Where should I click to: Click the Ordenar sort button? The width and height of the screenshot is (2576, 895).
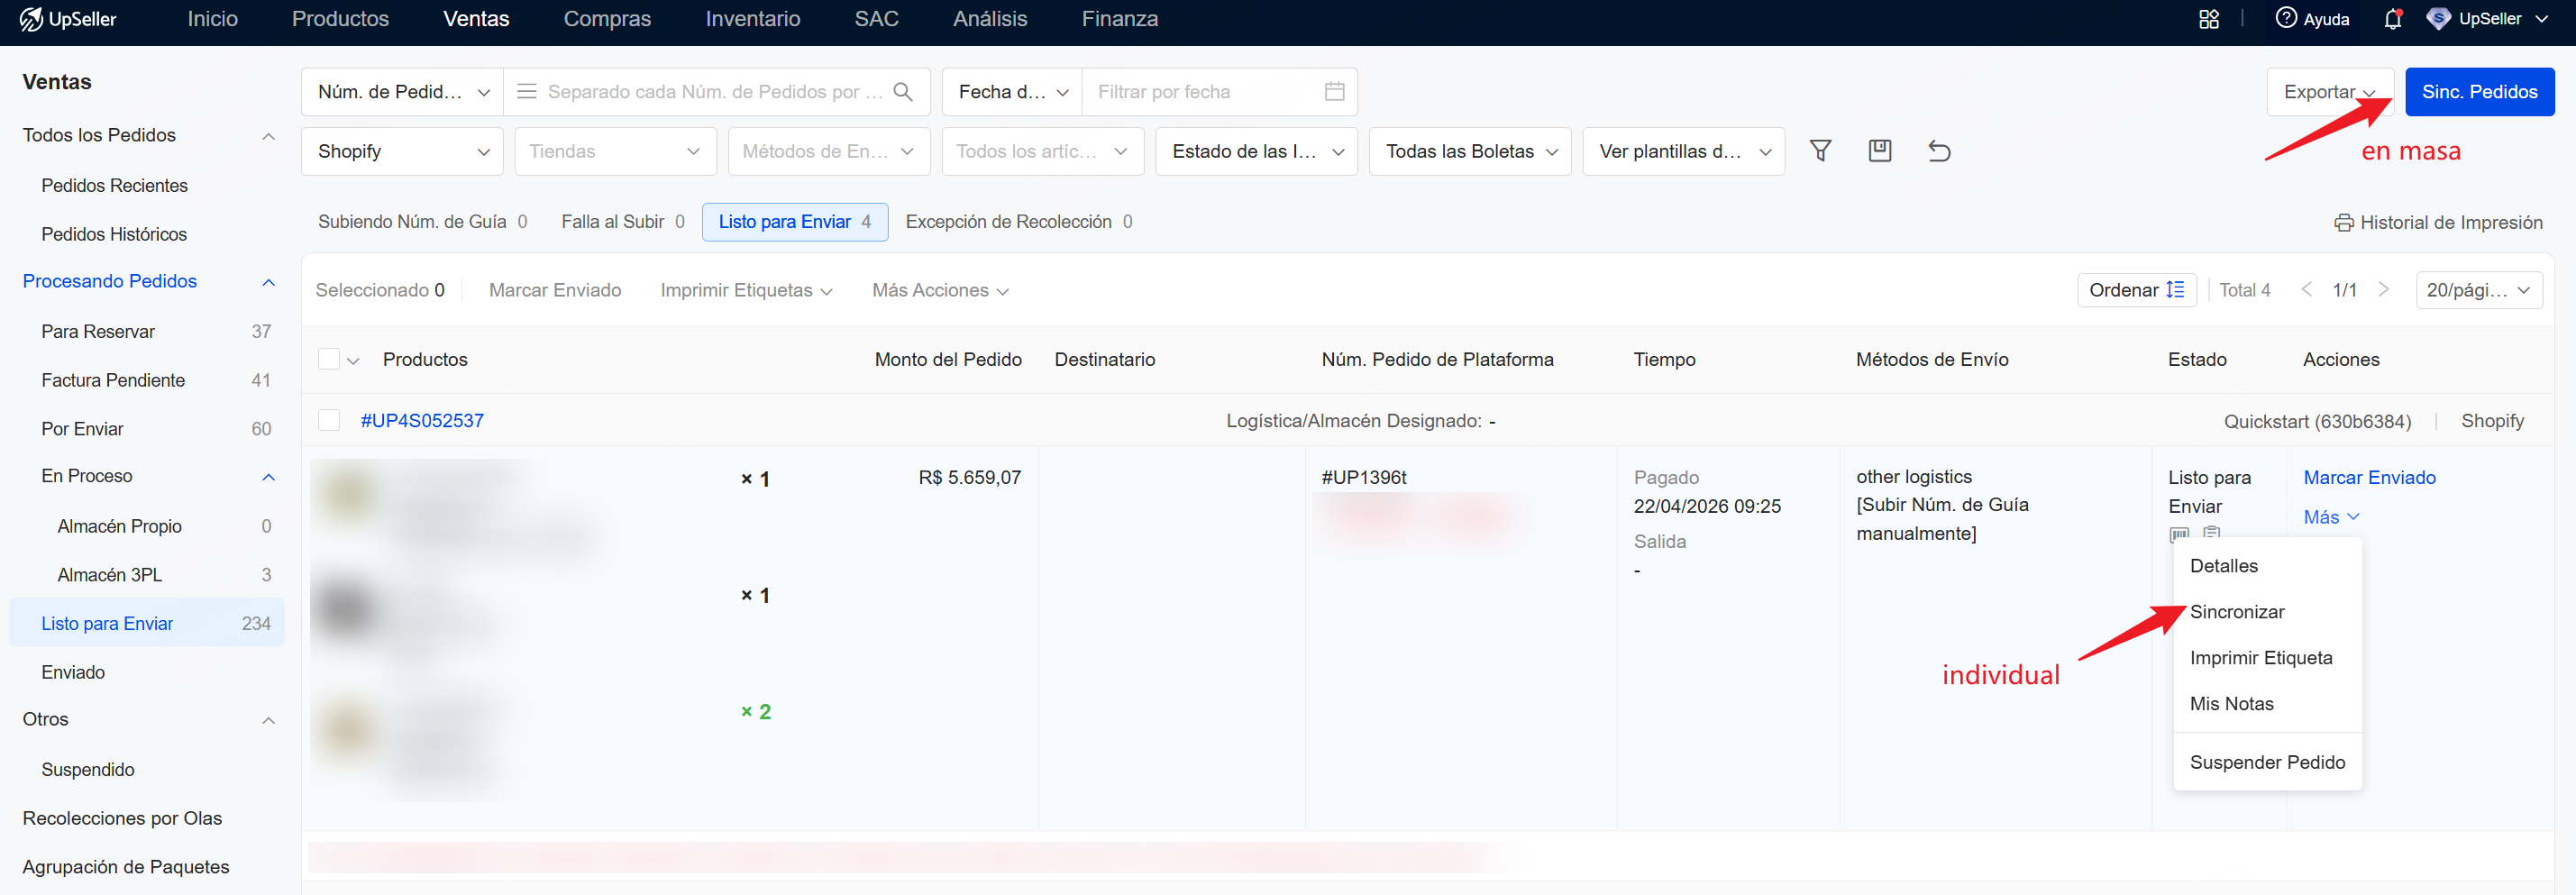2136,290
